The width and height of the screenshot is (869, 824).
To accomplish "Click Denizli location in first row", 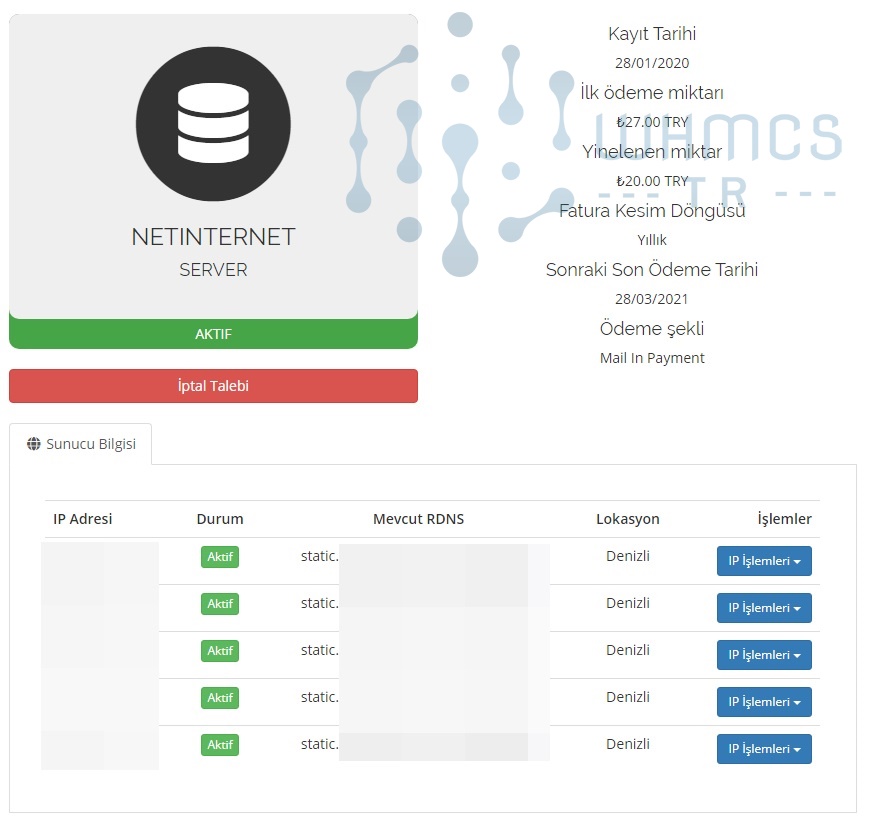I will pos(628,556).
